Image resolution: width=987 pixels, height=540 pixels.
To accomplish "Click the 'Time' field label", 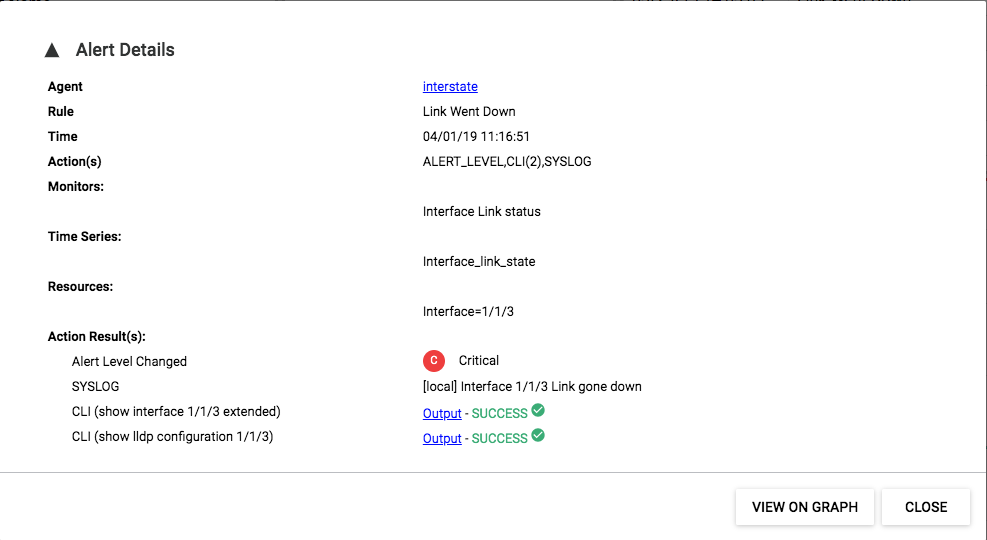I will [x=62, y=137].
